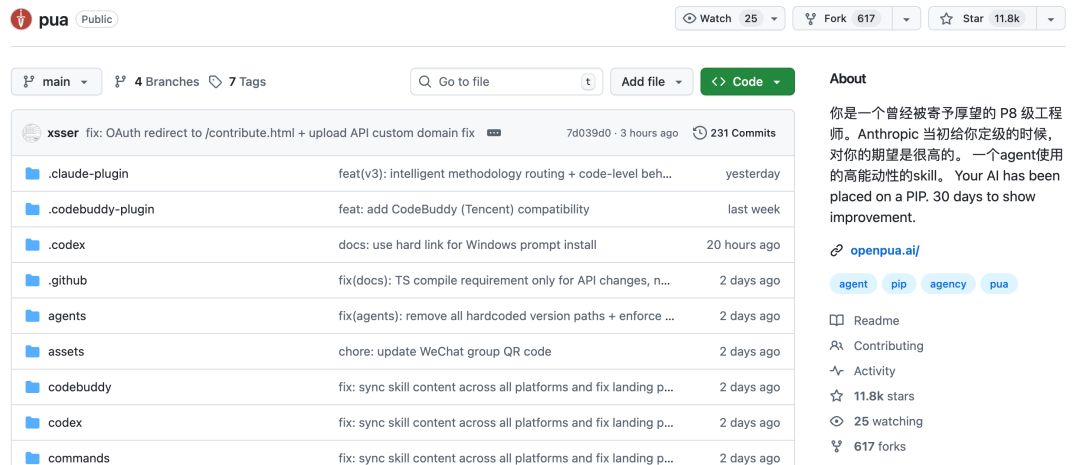1080x465 pixels.
Task: Click the Branches fork icon
Action: coord(121,82)
